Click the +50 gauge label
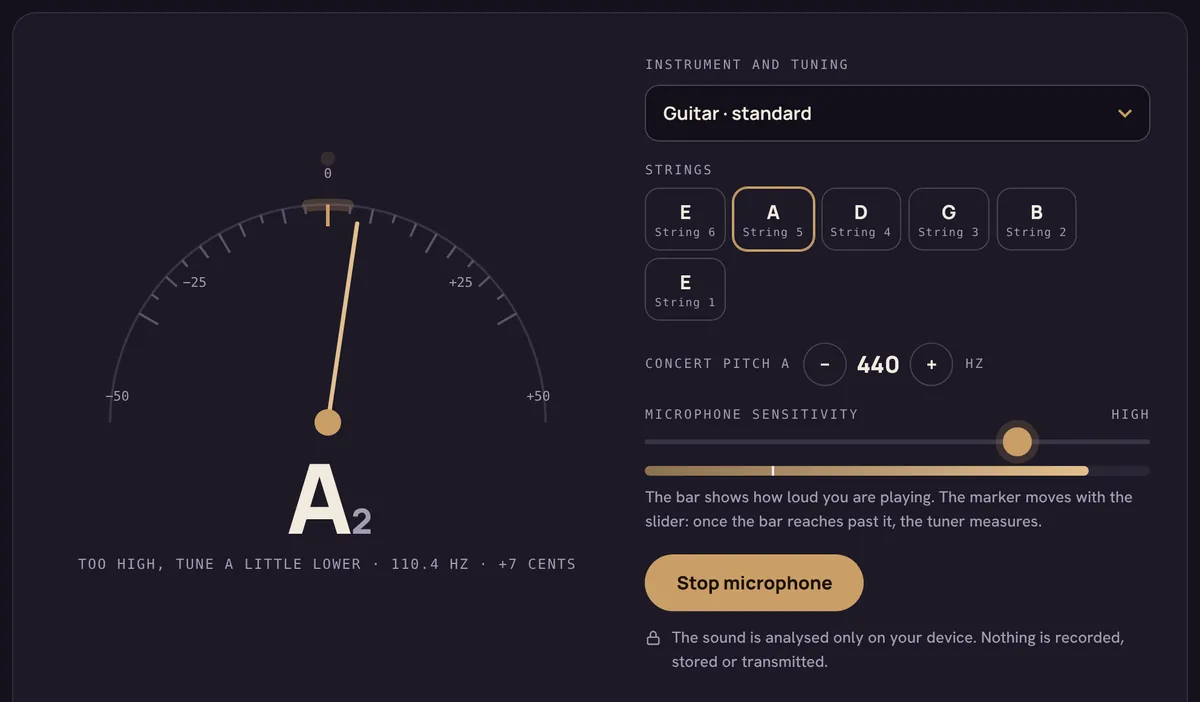 pyautogui.click(x=538, y=396)
